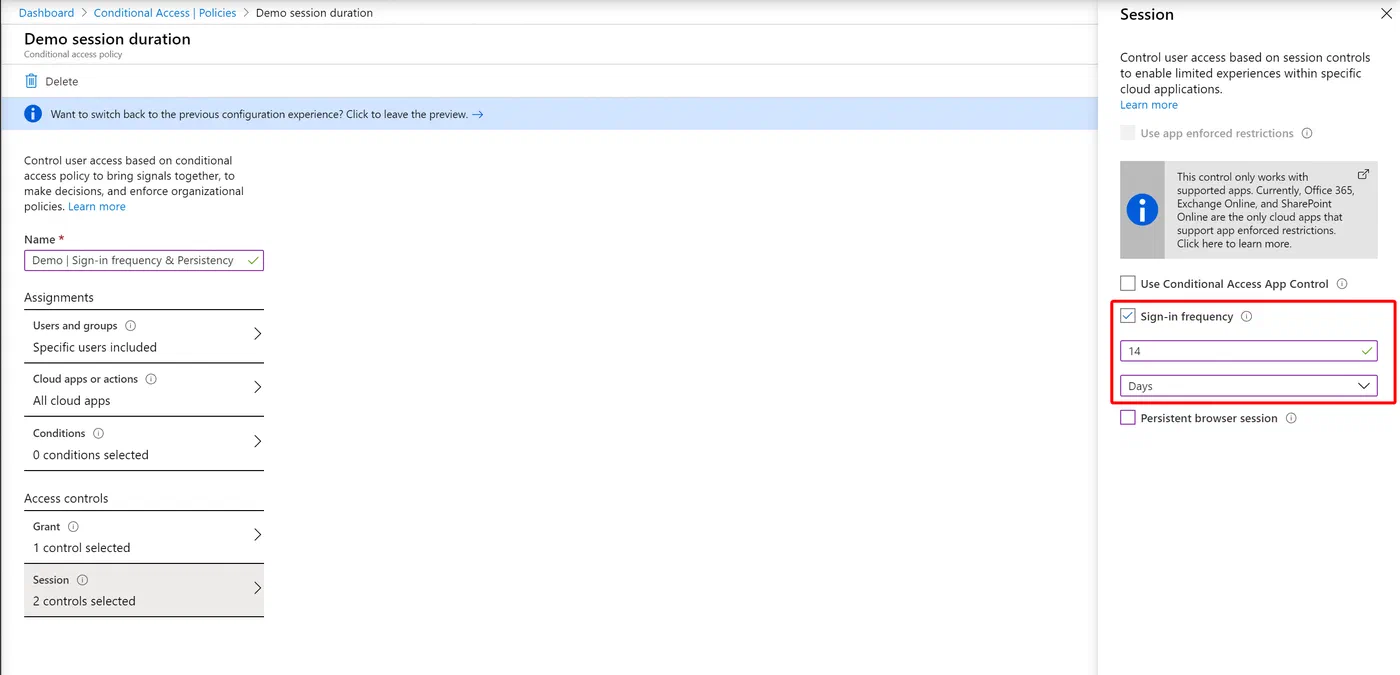The height and width of the screenshot is (675, 1400).
Task: Expand the Session access control row
Action: 144,591
